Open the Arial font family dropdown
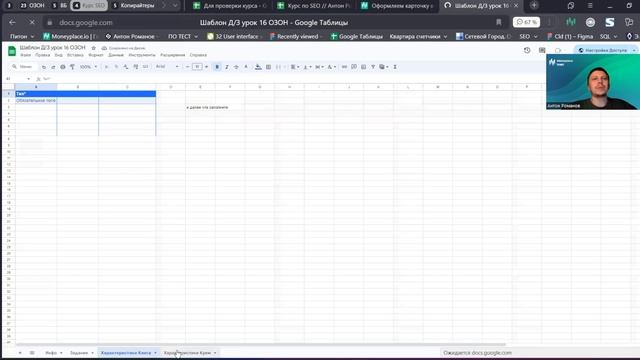The width and height of the screenshot is (640, 360). pos(167,67)
